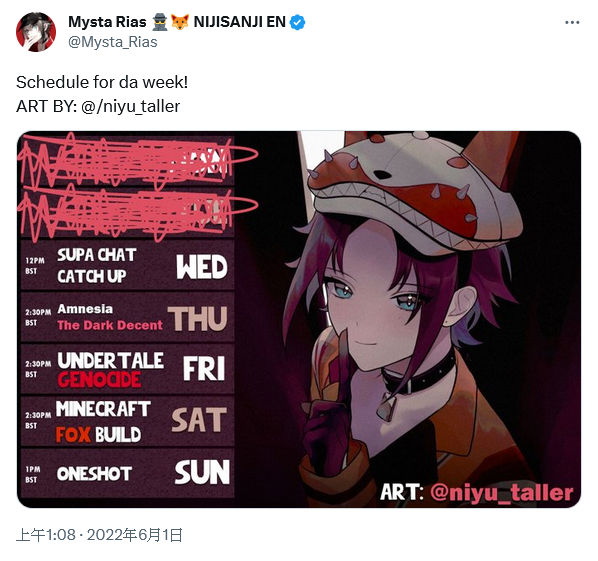The width and height of the screenshot is (598, 561).
Task: Click the 2022年6月1日 date text
Action: click(x=135, y=535)
